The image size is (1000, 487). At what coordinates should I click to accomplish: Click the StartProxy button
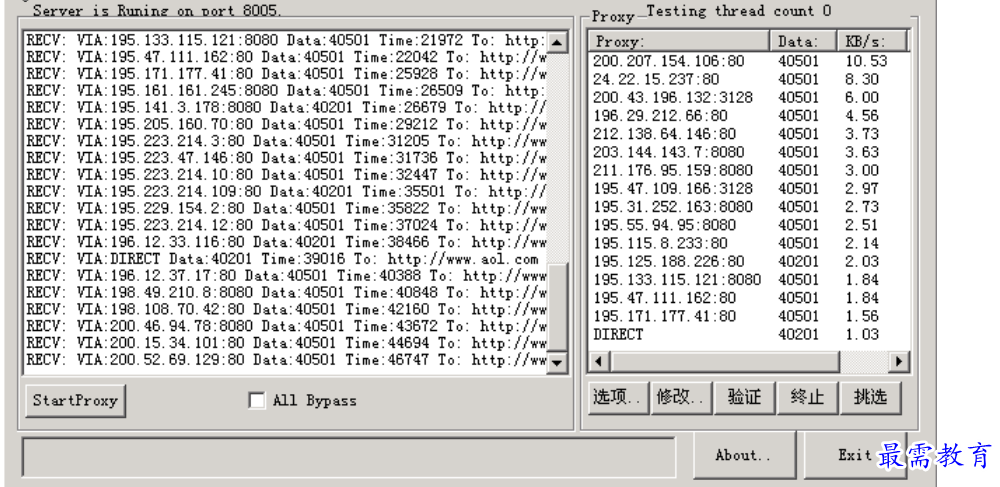[x=75, y=400]
